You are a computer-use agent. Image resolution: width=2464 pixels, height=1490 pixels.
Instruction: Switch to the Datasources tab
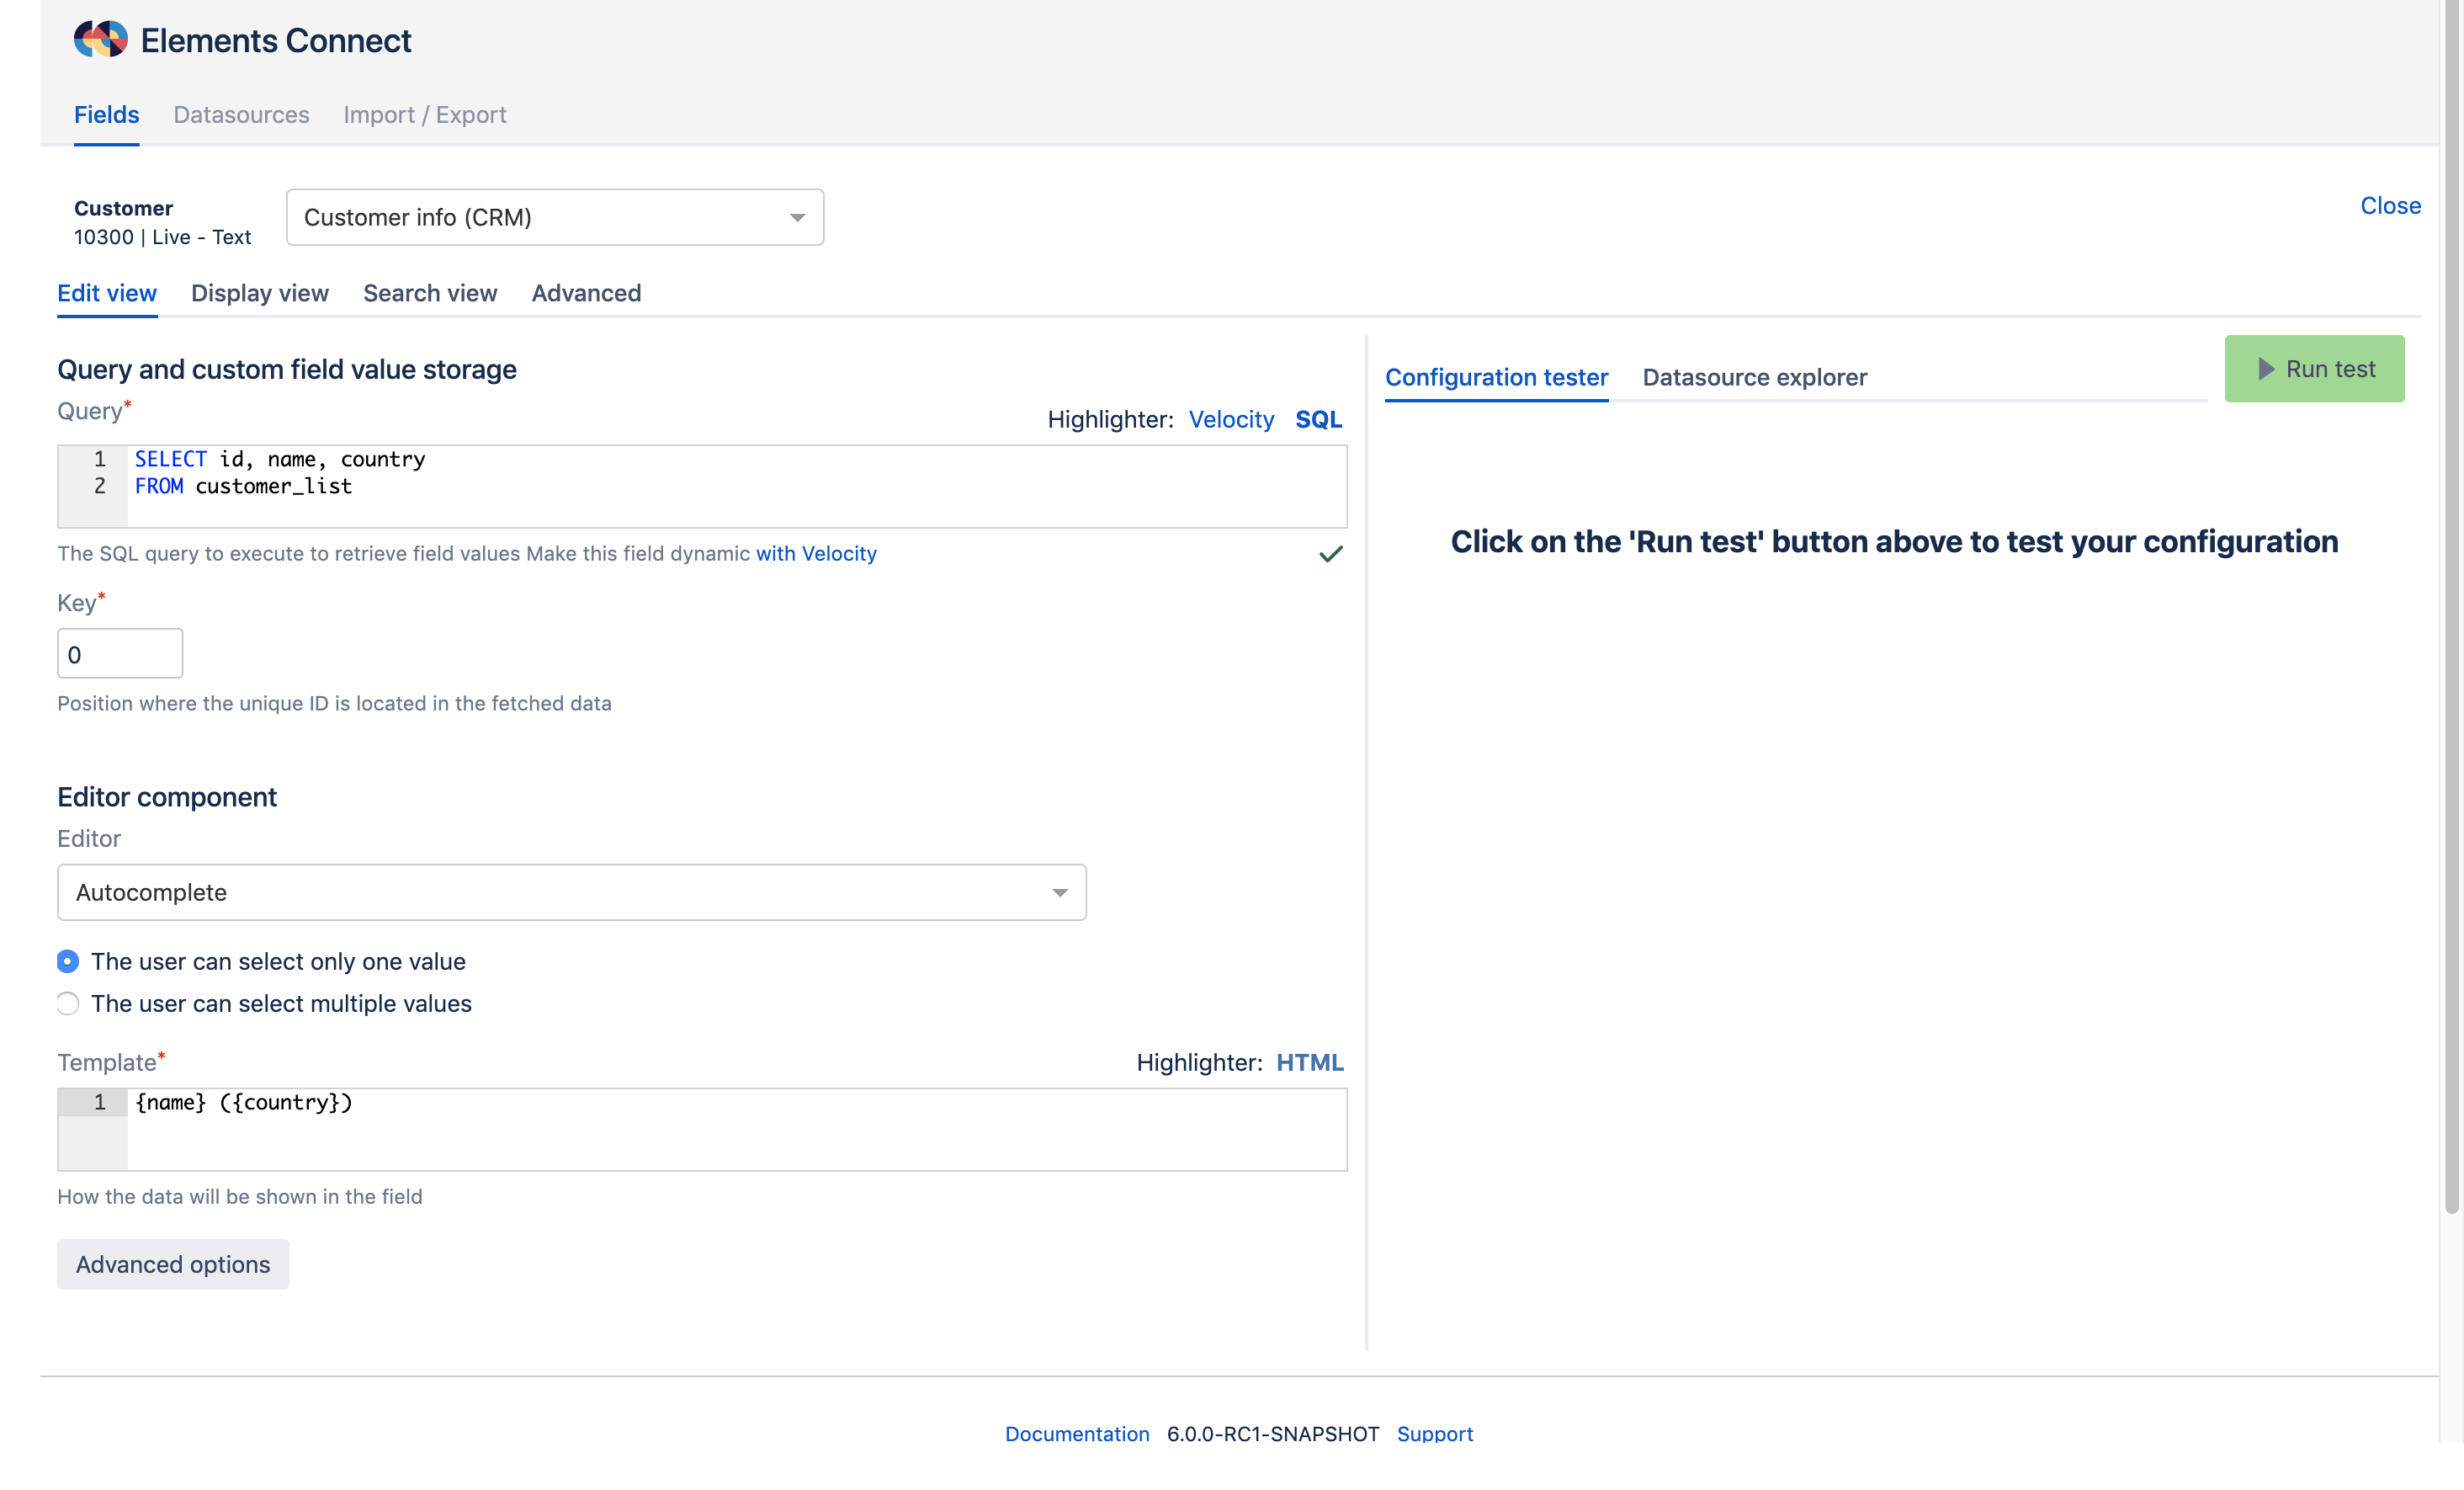coord(241,115)
